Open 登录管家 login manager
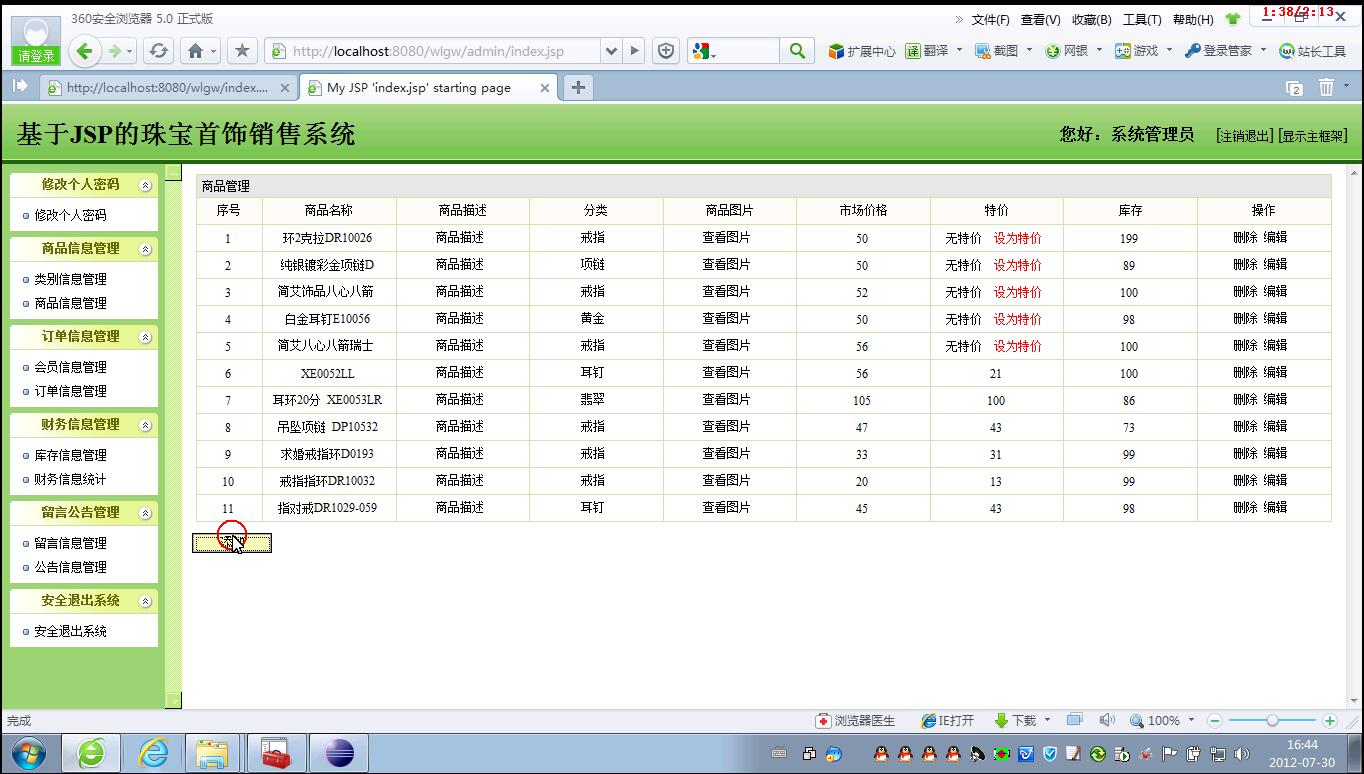This screenshot has height=774, width=1364. coord(1218,51)
